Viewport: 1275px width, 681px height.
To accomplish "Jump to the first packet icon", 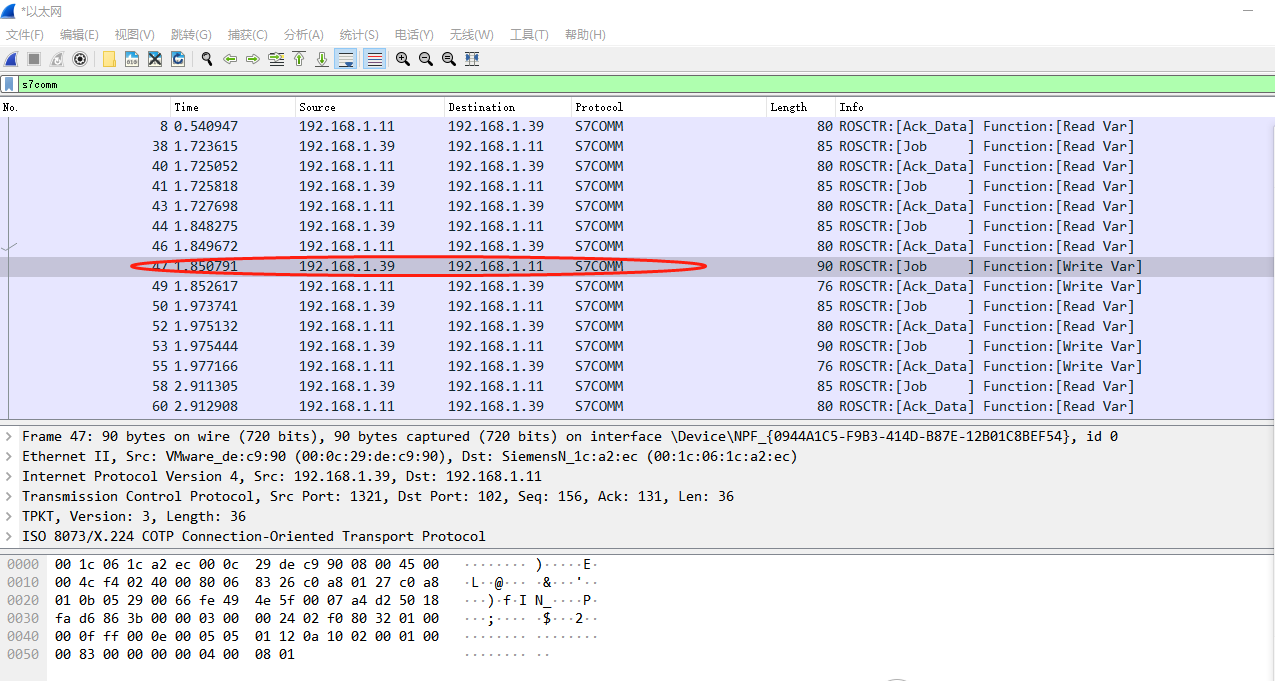I will point(299,59).
